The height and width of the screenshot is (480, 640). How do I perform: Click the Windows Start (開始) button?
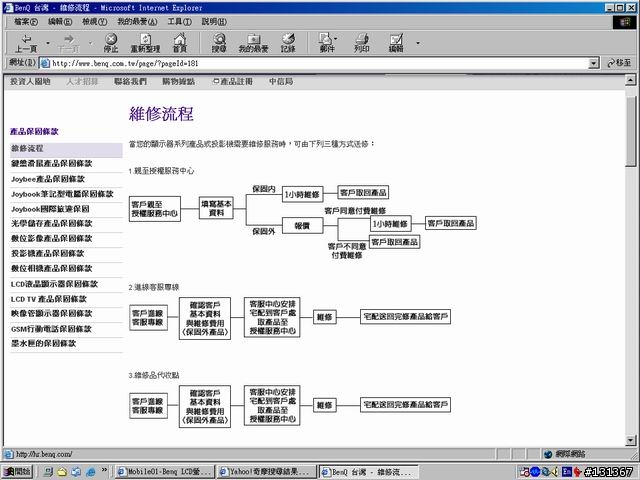(x=18, y=472)
